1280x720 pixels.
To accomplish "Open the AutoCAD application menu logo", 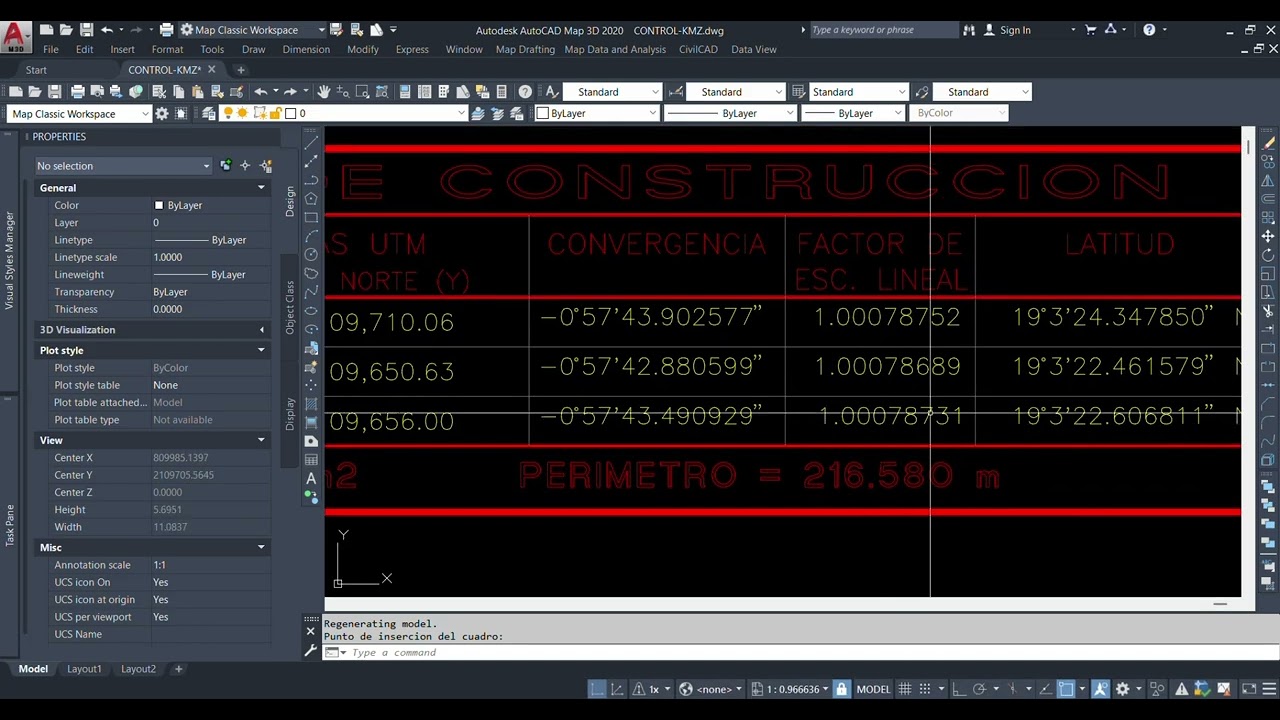I will click(14, 37).
